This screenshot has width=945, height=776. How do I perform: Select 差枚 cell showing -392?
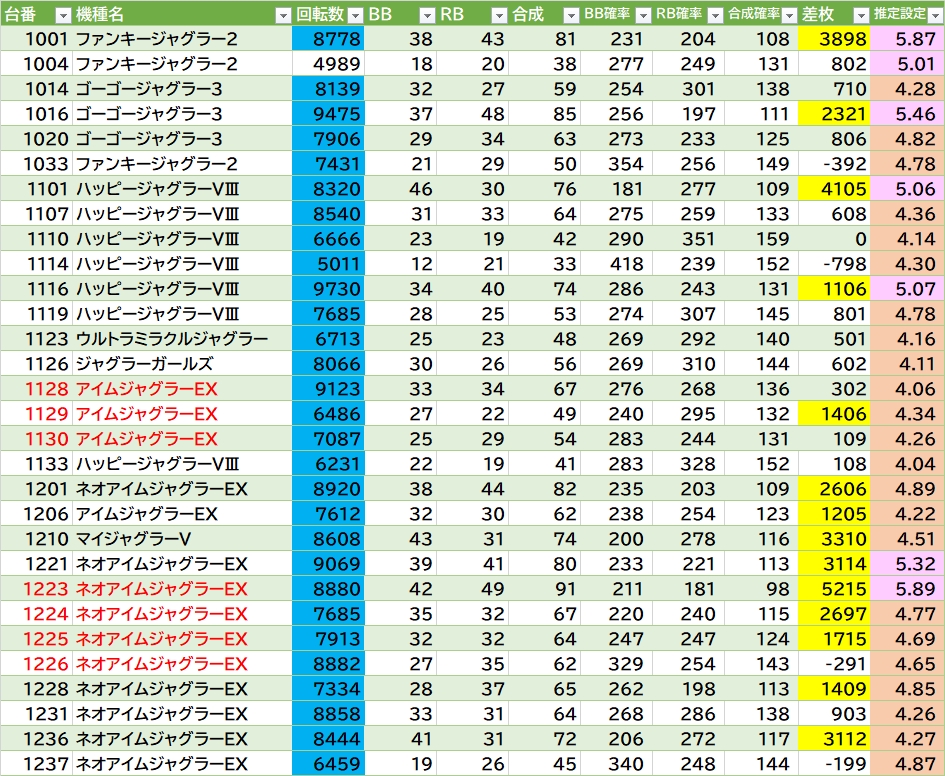[x=834, y=164]
